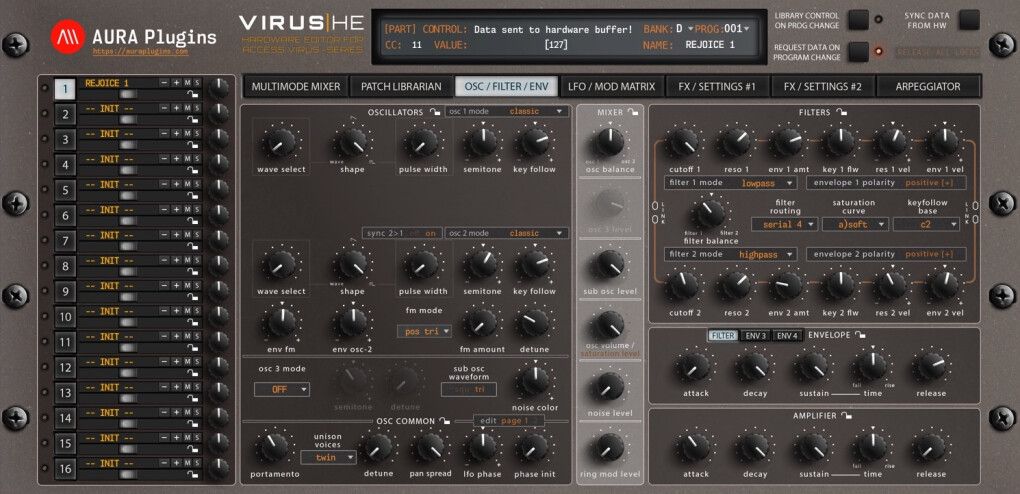This screenshot has width=1020, height=494.
Task: Open the saturation curve a)soft dropdown
Action: point(855,225)
